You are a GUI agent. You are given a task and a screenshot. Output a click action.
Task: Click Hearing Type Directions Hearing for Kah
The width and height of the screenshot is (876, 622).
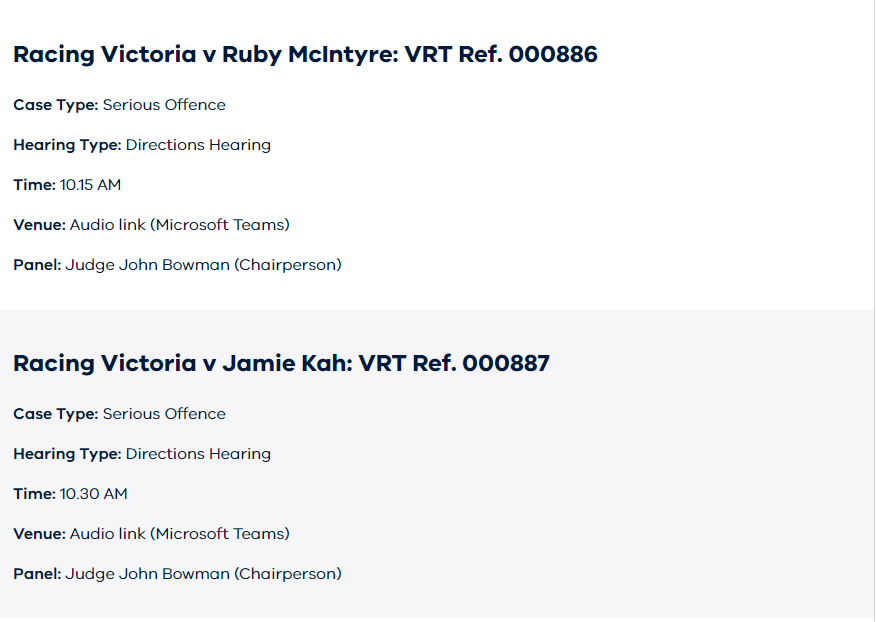[142, 454]
